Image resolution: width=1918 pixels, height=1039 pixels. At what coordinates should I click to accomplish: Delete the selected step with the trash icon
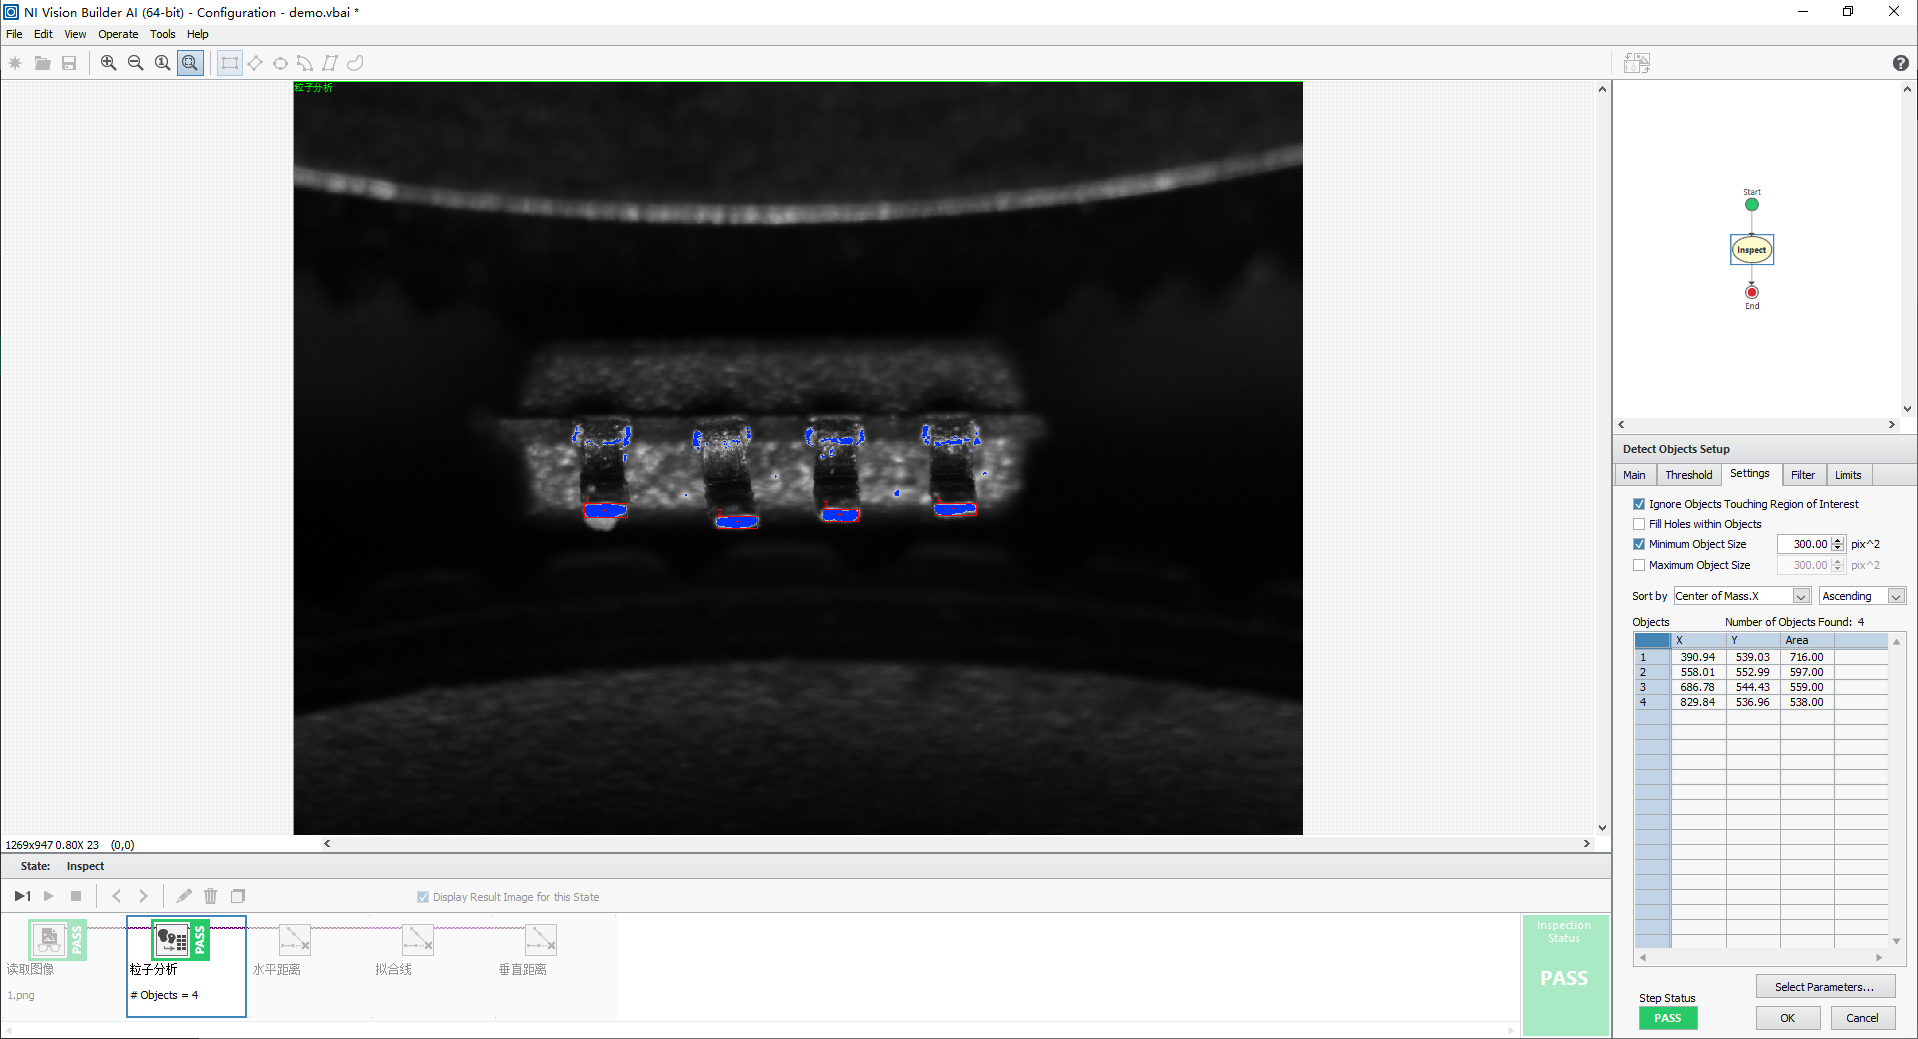click(210, 896)
